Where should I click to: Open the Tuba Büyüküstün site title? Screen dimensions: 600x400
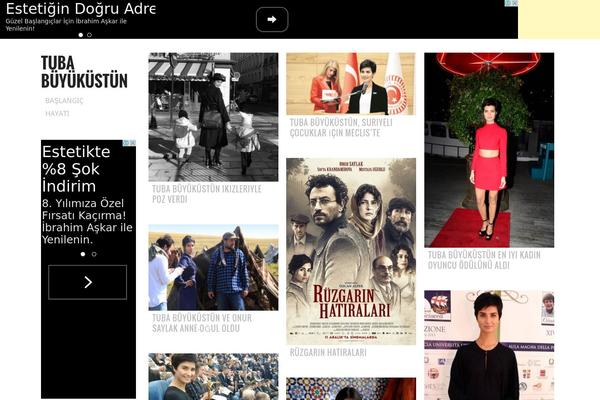coord(84,72)
